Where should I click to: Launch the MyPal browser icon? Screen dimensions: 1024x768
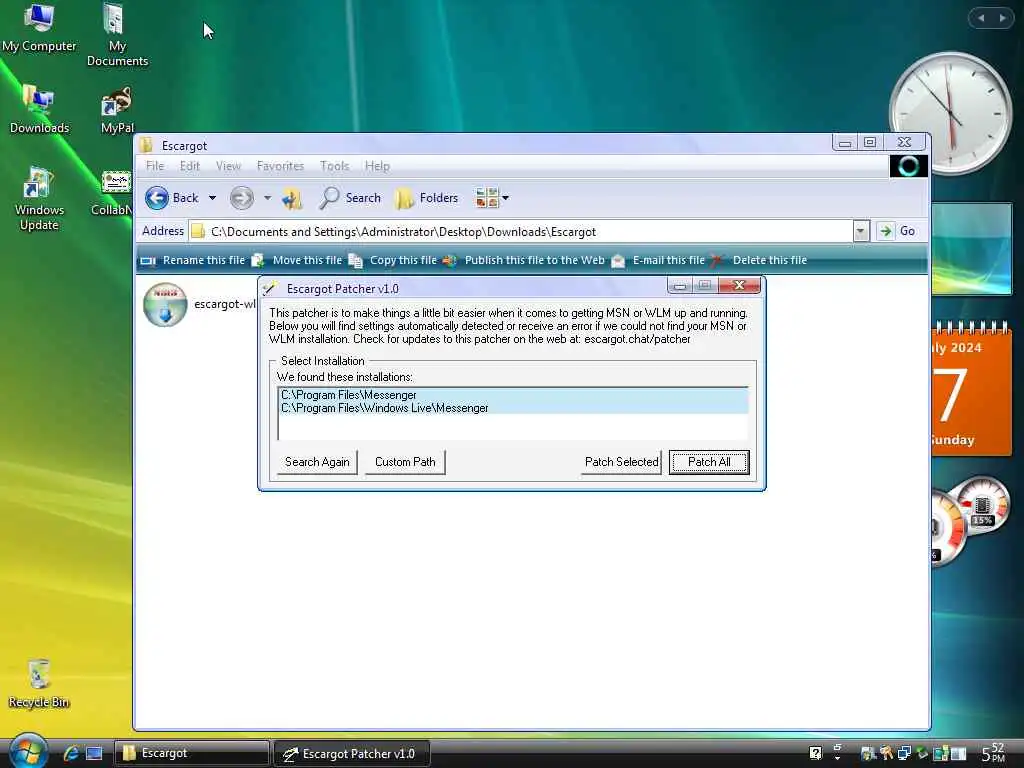coord(117,109)
